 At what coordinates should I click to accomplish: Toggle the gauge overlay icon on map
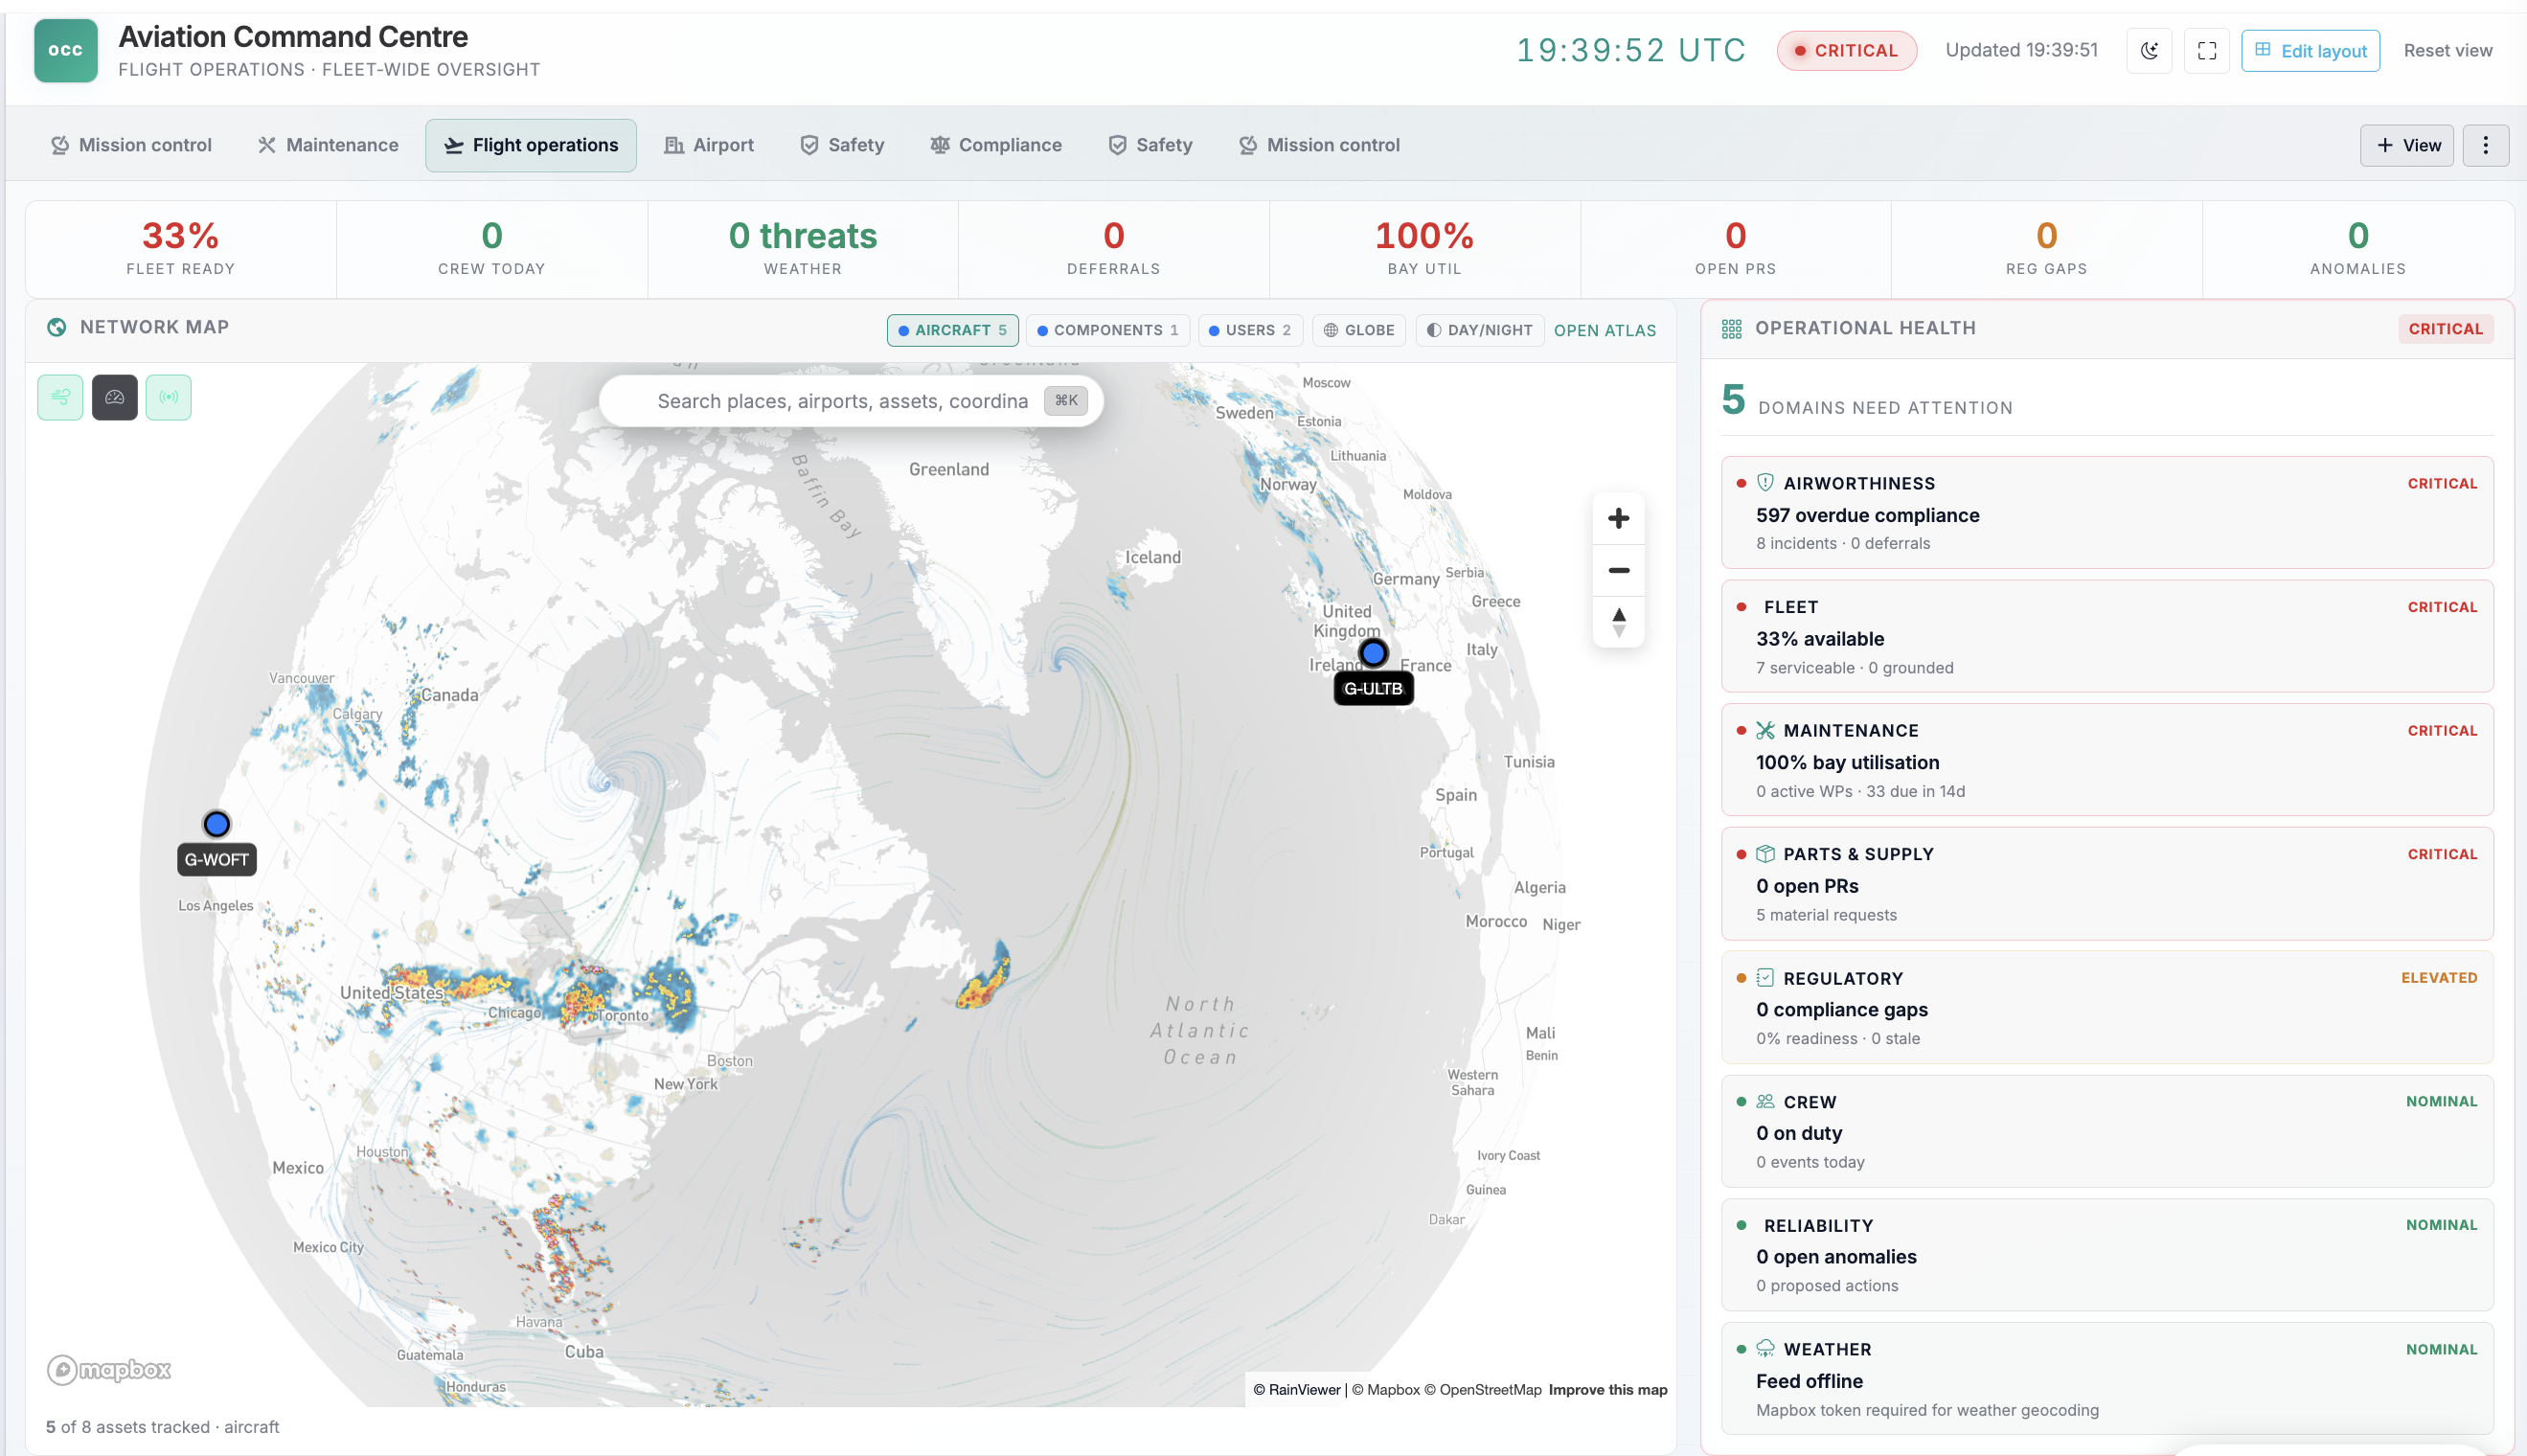click(114, 397)
